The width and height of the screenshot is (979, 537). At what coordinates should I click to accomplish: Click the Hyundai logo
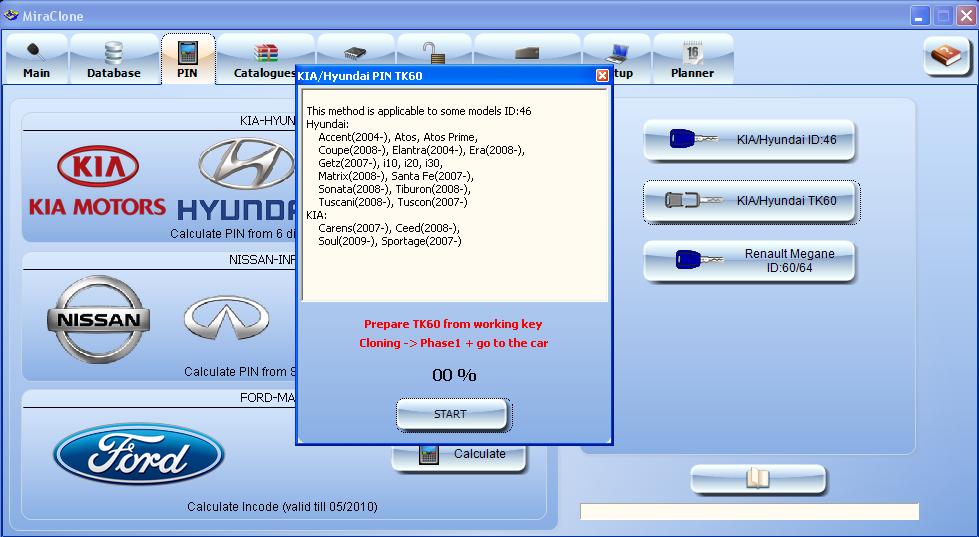237,179
